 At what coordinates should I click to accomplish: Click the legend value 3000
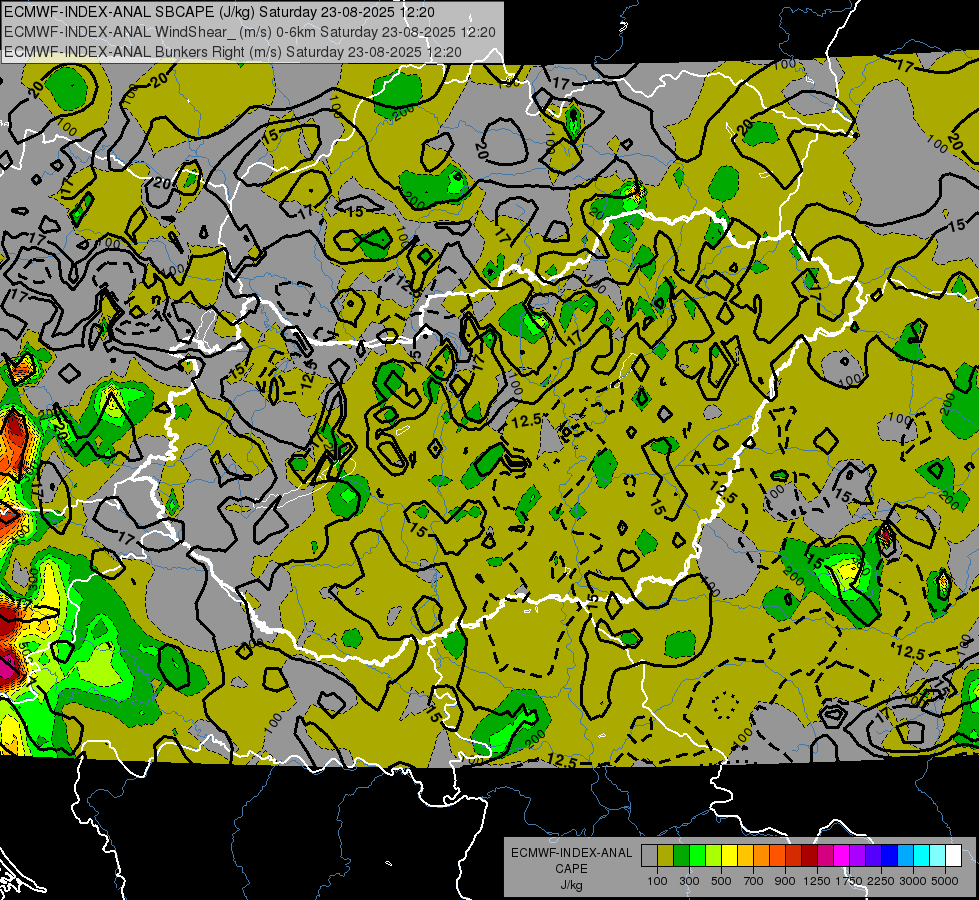click(913, 881)
